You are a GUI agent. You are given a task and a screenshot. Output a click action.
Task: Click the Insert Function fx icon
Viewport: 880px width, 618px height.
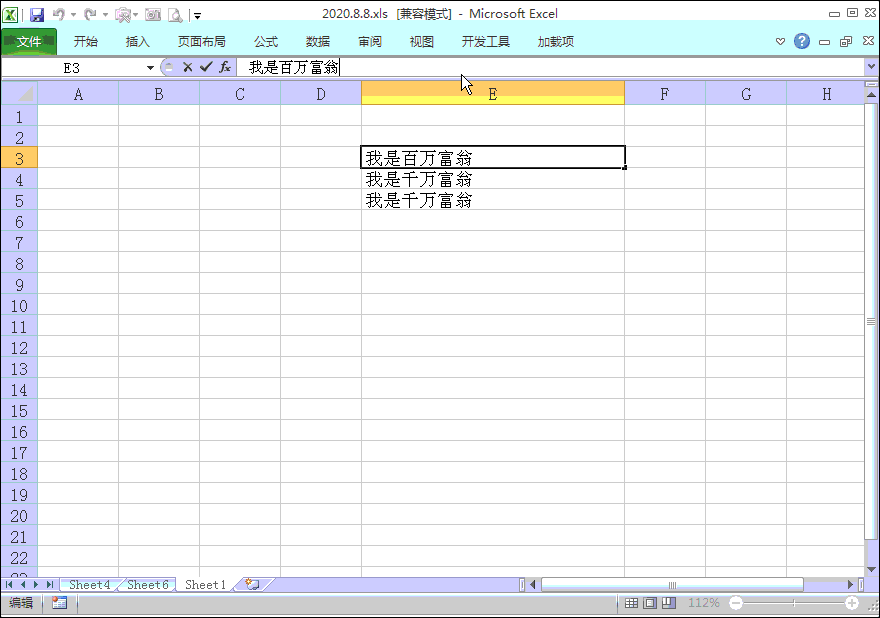pyautogui.click(x=225, y=67)
